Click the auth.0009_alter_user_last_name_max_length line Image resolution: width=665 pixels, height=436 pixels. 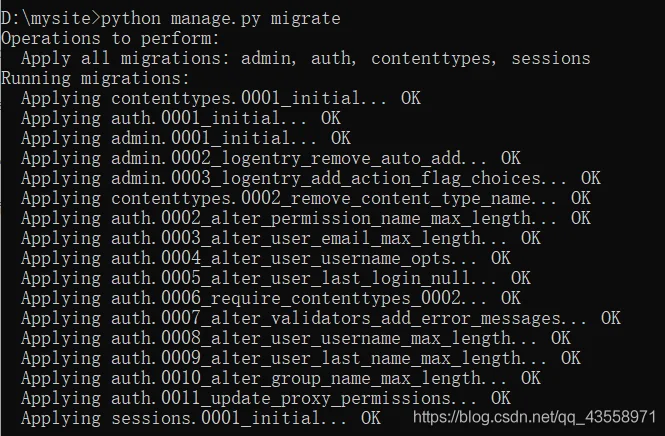coord(300,358)
